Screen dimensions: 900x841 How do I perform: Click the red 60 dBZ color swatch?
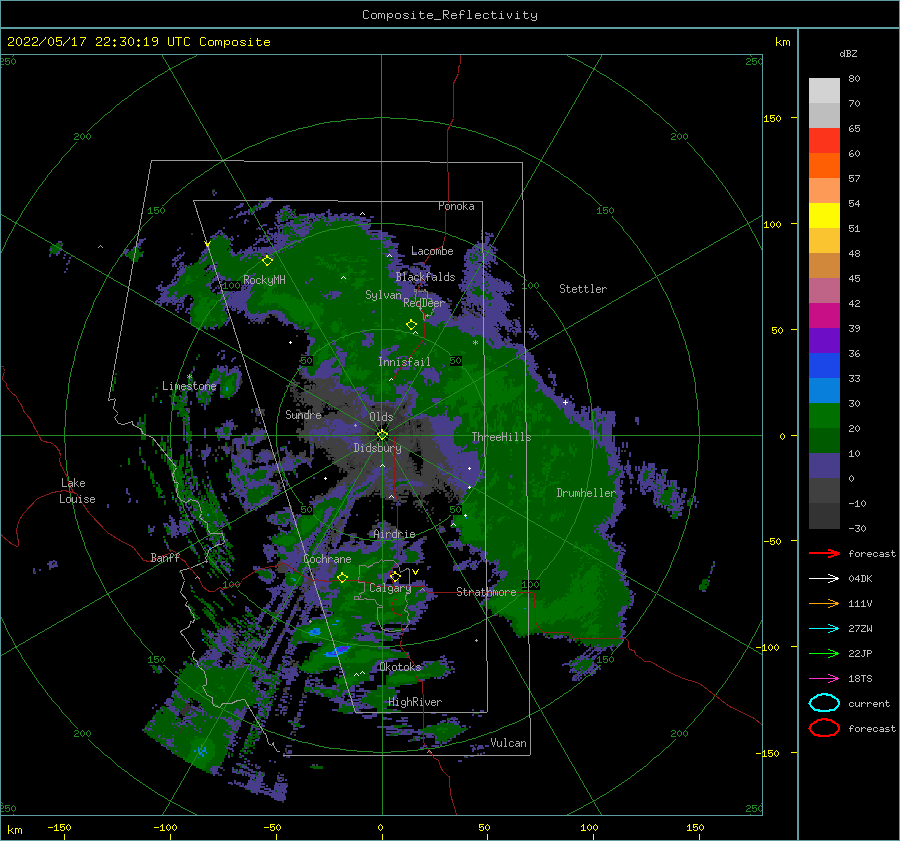tap(824, 141)
